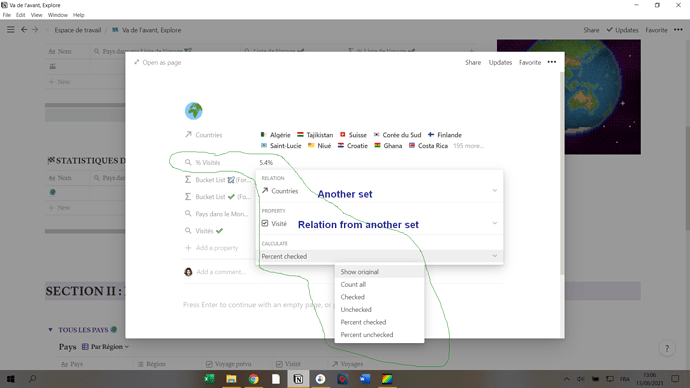The image size is (690, 388).
Task: Open Notion from the taskbar
Action: (298, 379)
